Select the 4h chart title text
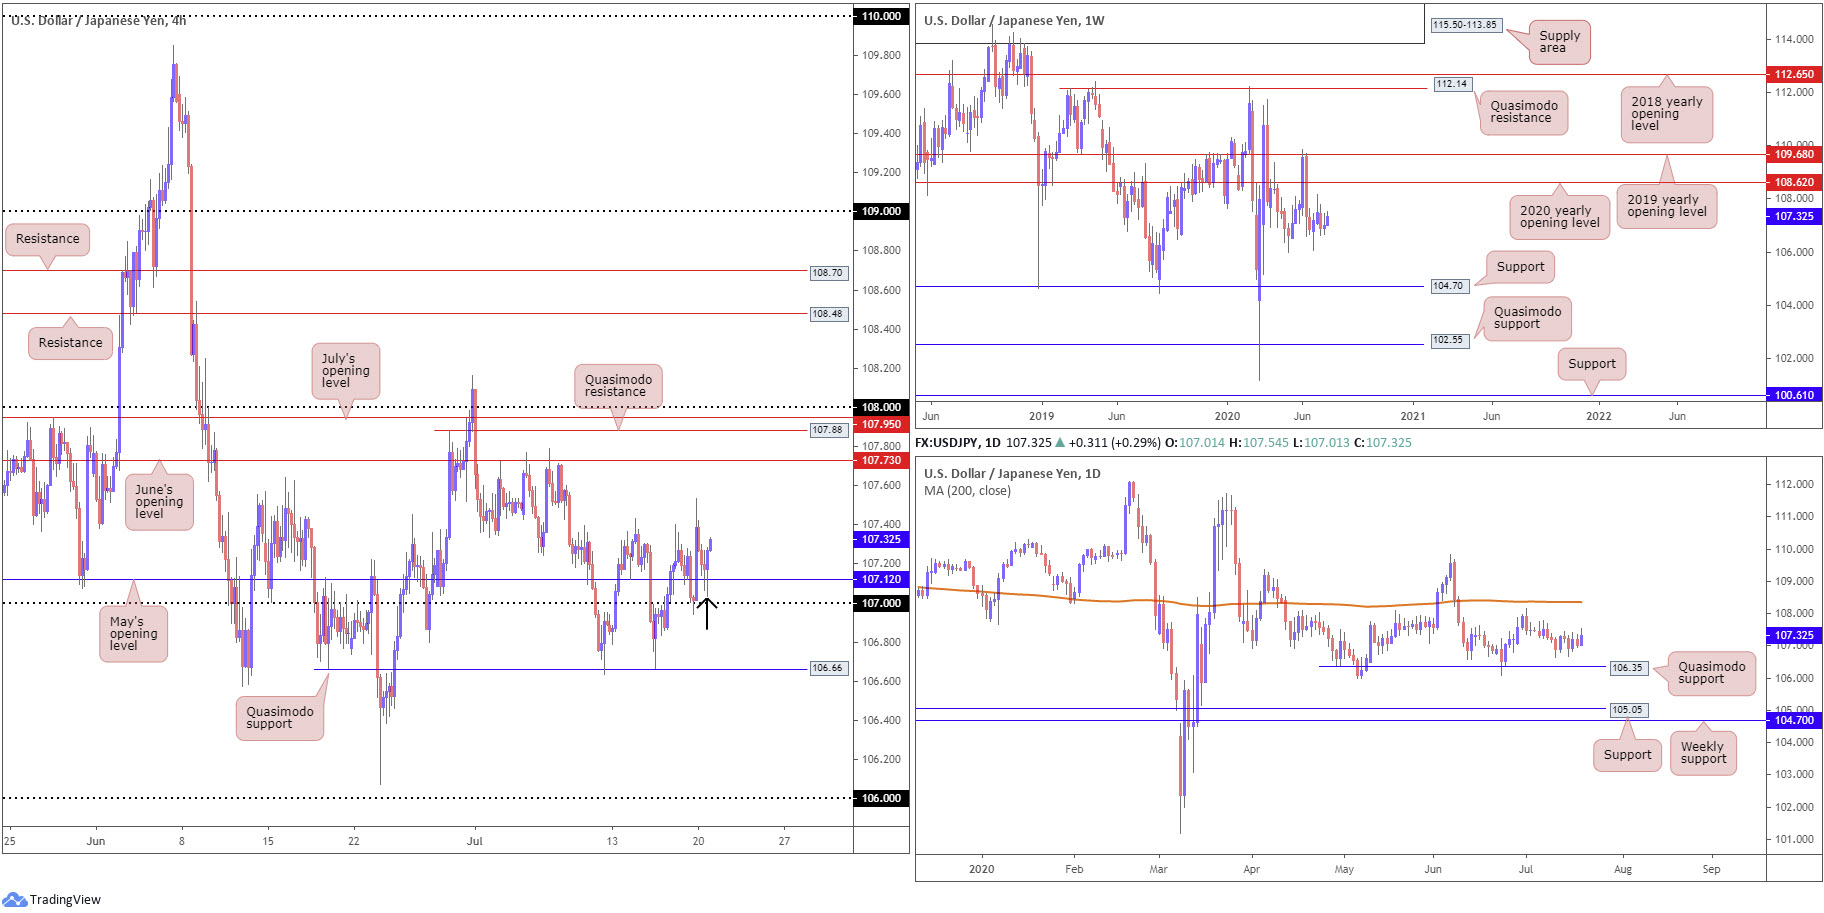Screen dimensions: 1824x913 pyautogui.click(x=99, y=20)
